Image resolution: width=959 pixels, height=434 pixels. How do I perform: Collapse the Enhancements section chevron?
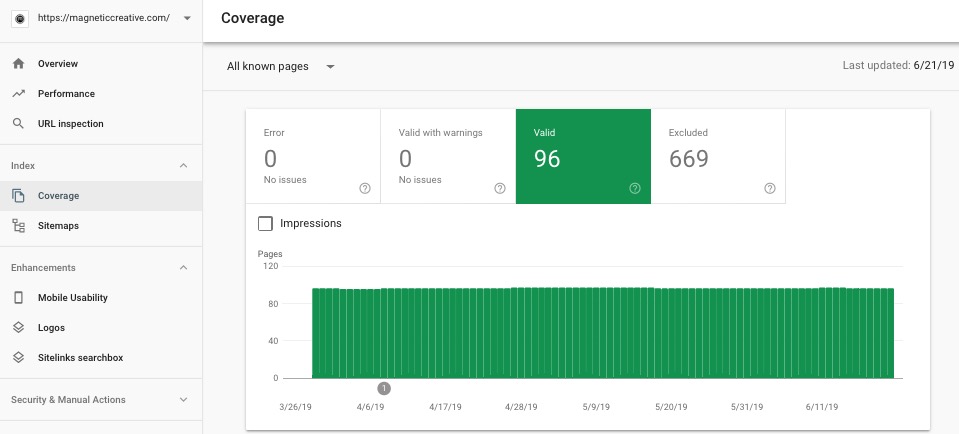tap(183, 268)
